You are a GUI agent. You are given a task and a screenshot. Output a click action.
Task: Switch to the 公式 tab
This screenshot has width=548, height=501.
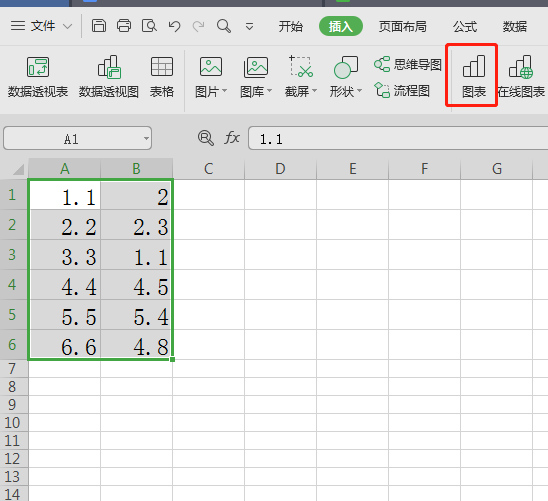[465, 27]
